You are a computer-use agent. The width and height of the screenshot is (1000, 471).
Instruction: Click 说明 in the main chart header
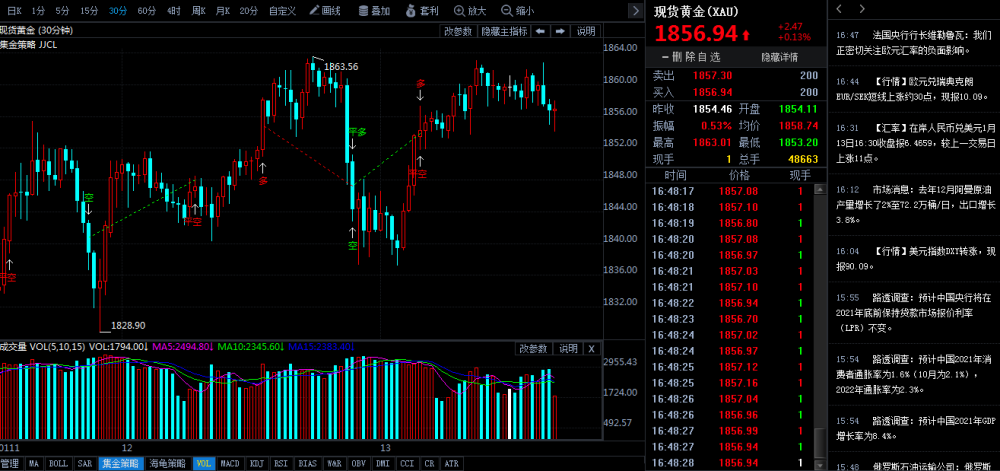(585, 31)
